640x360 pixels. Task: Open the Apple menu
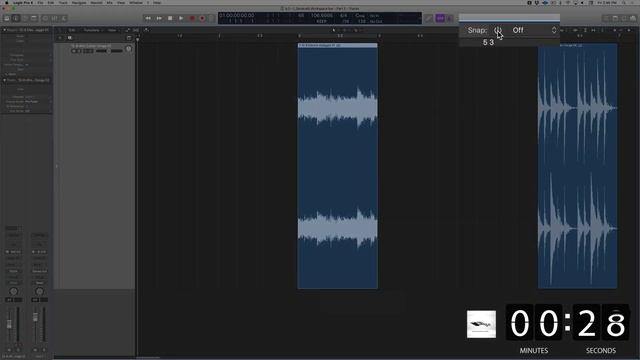coord(6,2)
